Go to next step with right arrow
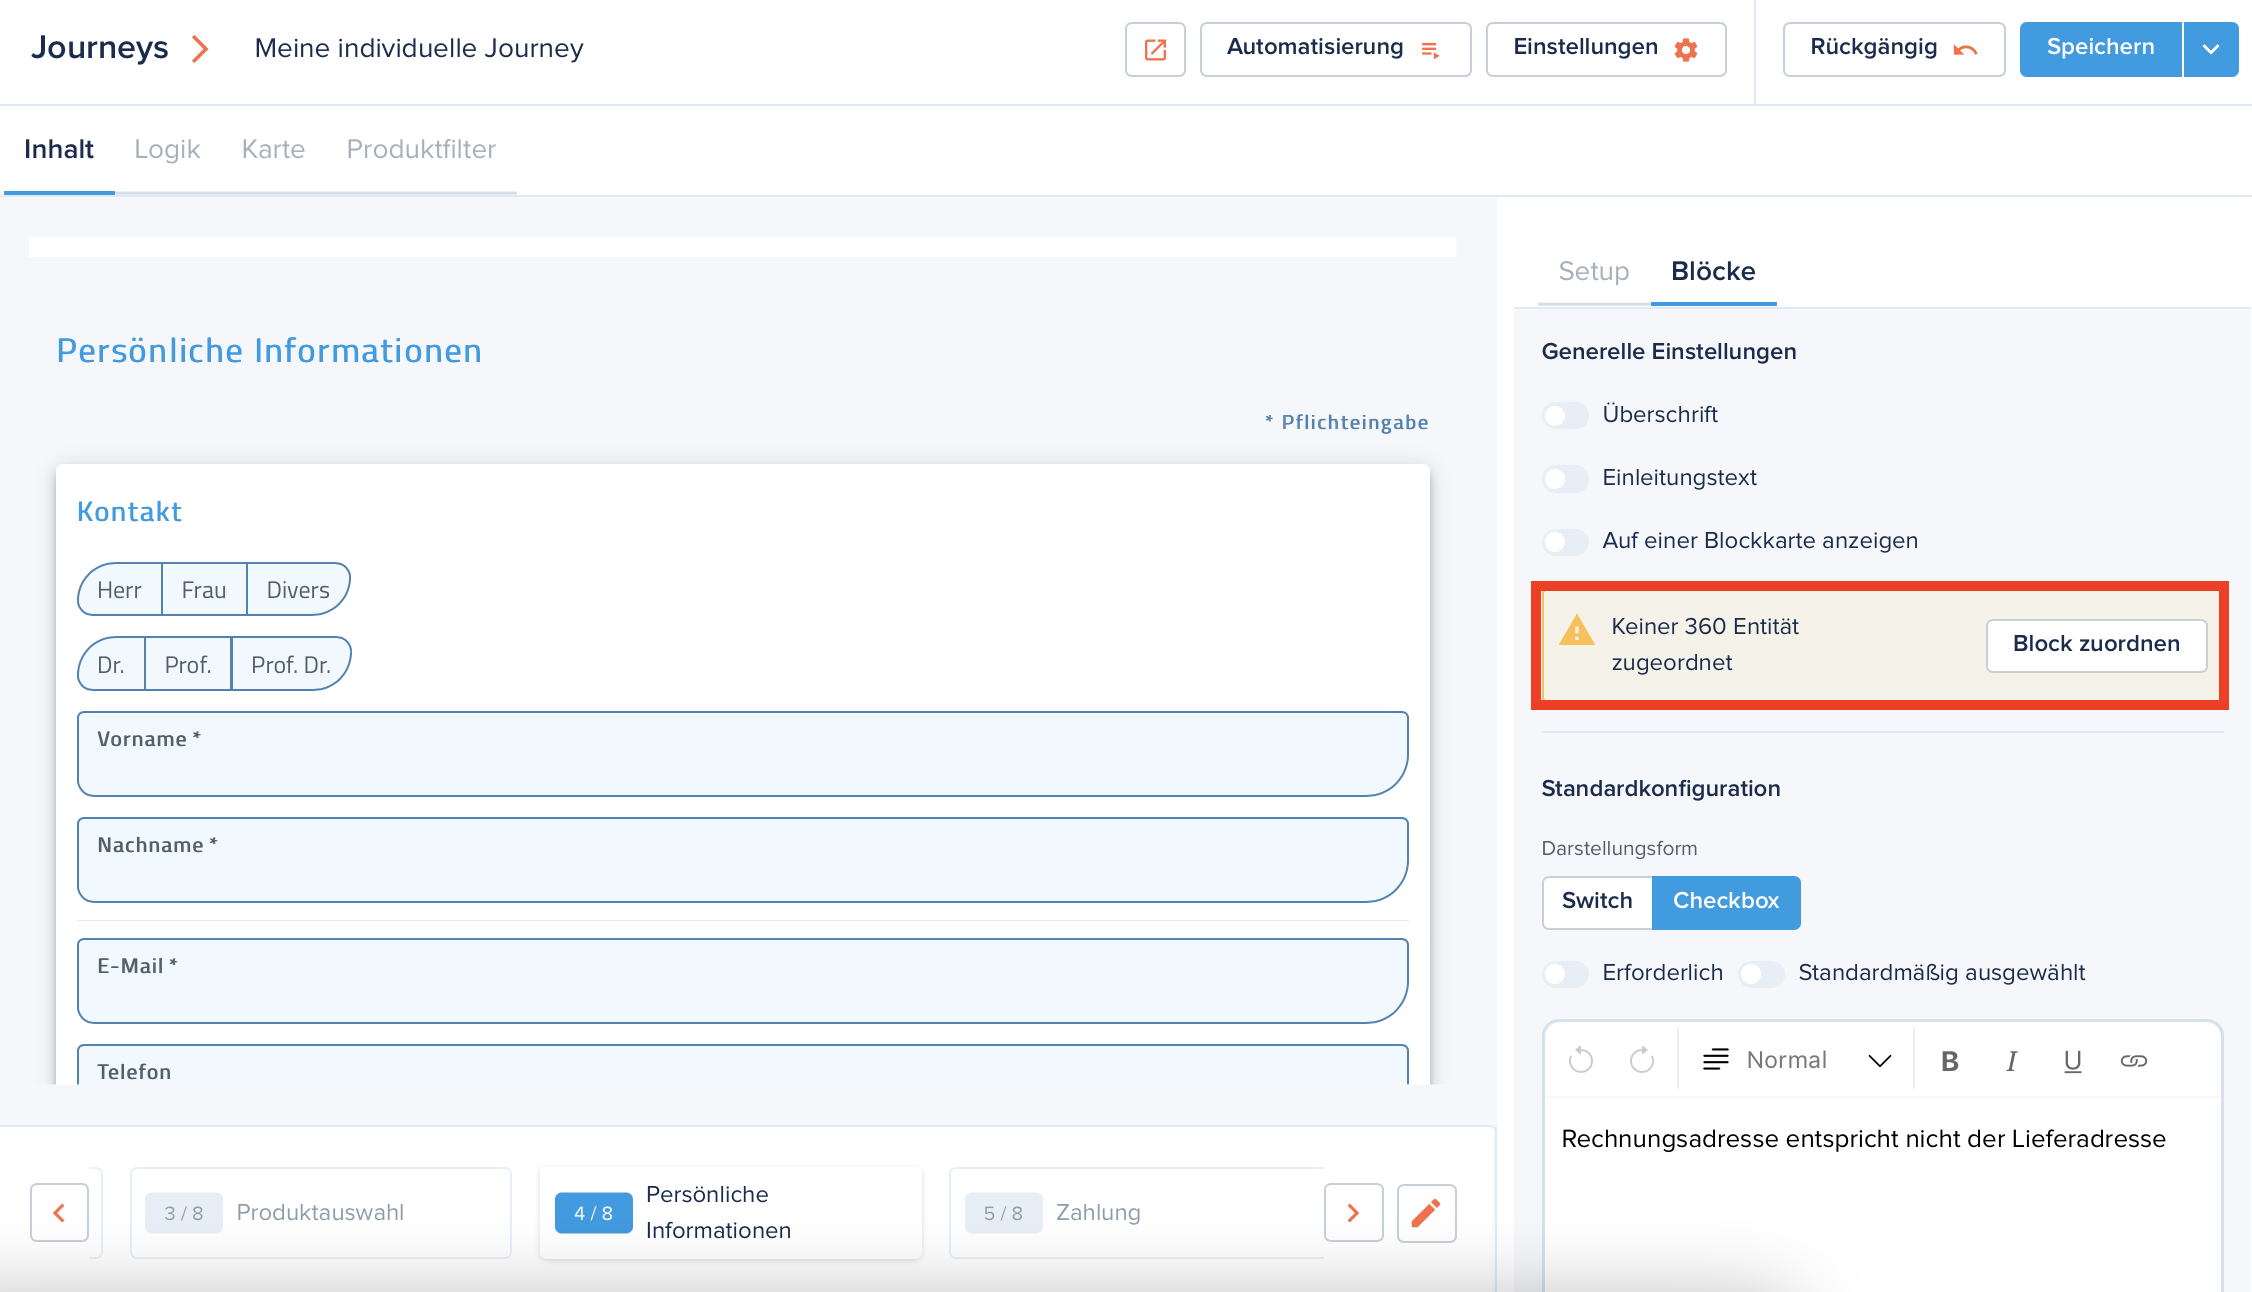 [1353, 1213]
